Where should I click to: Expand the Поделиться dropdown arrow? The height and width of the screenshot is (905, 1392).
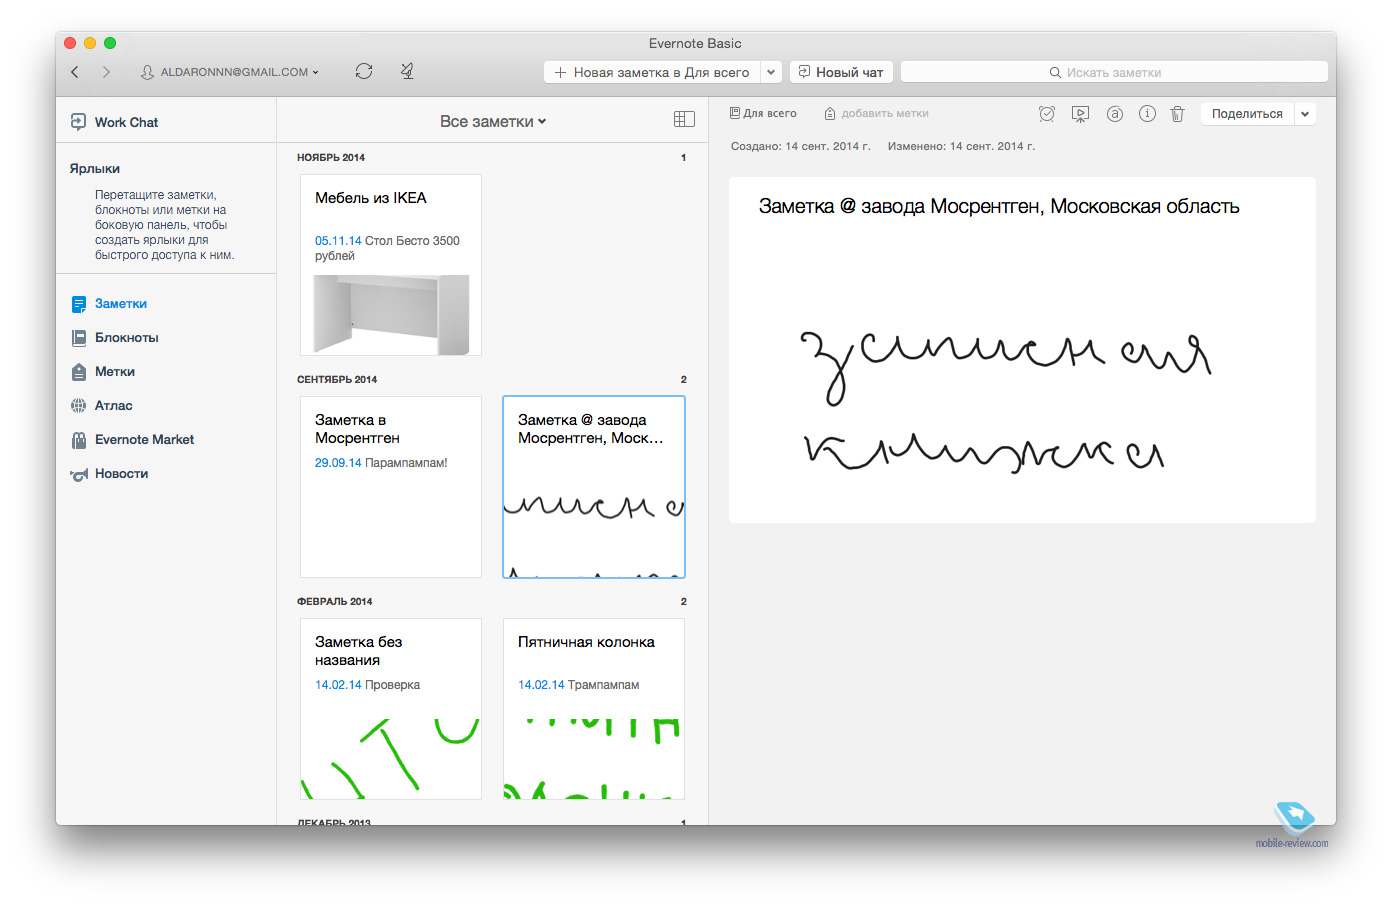(x=1305, y=114)
